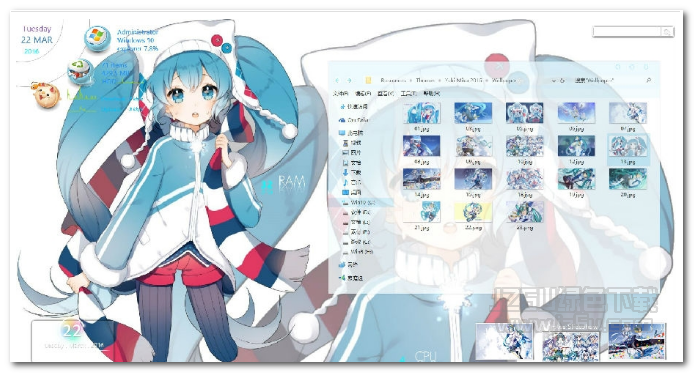The width and height of the screenshot is (694, 373).
Task: Click the Explorer search Wallpaper field
Action: coord(613,81)
